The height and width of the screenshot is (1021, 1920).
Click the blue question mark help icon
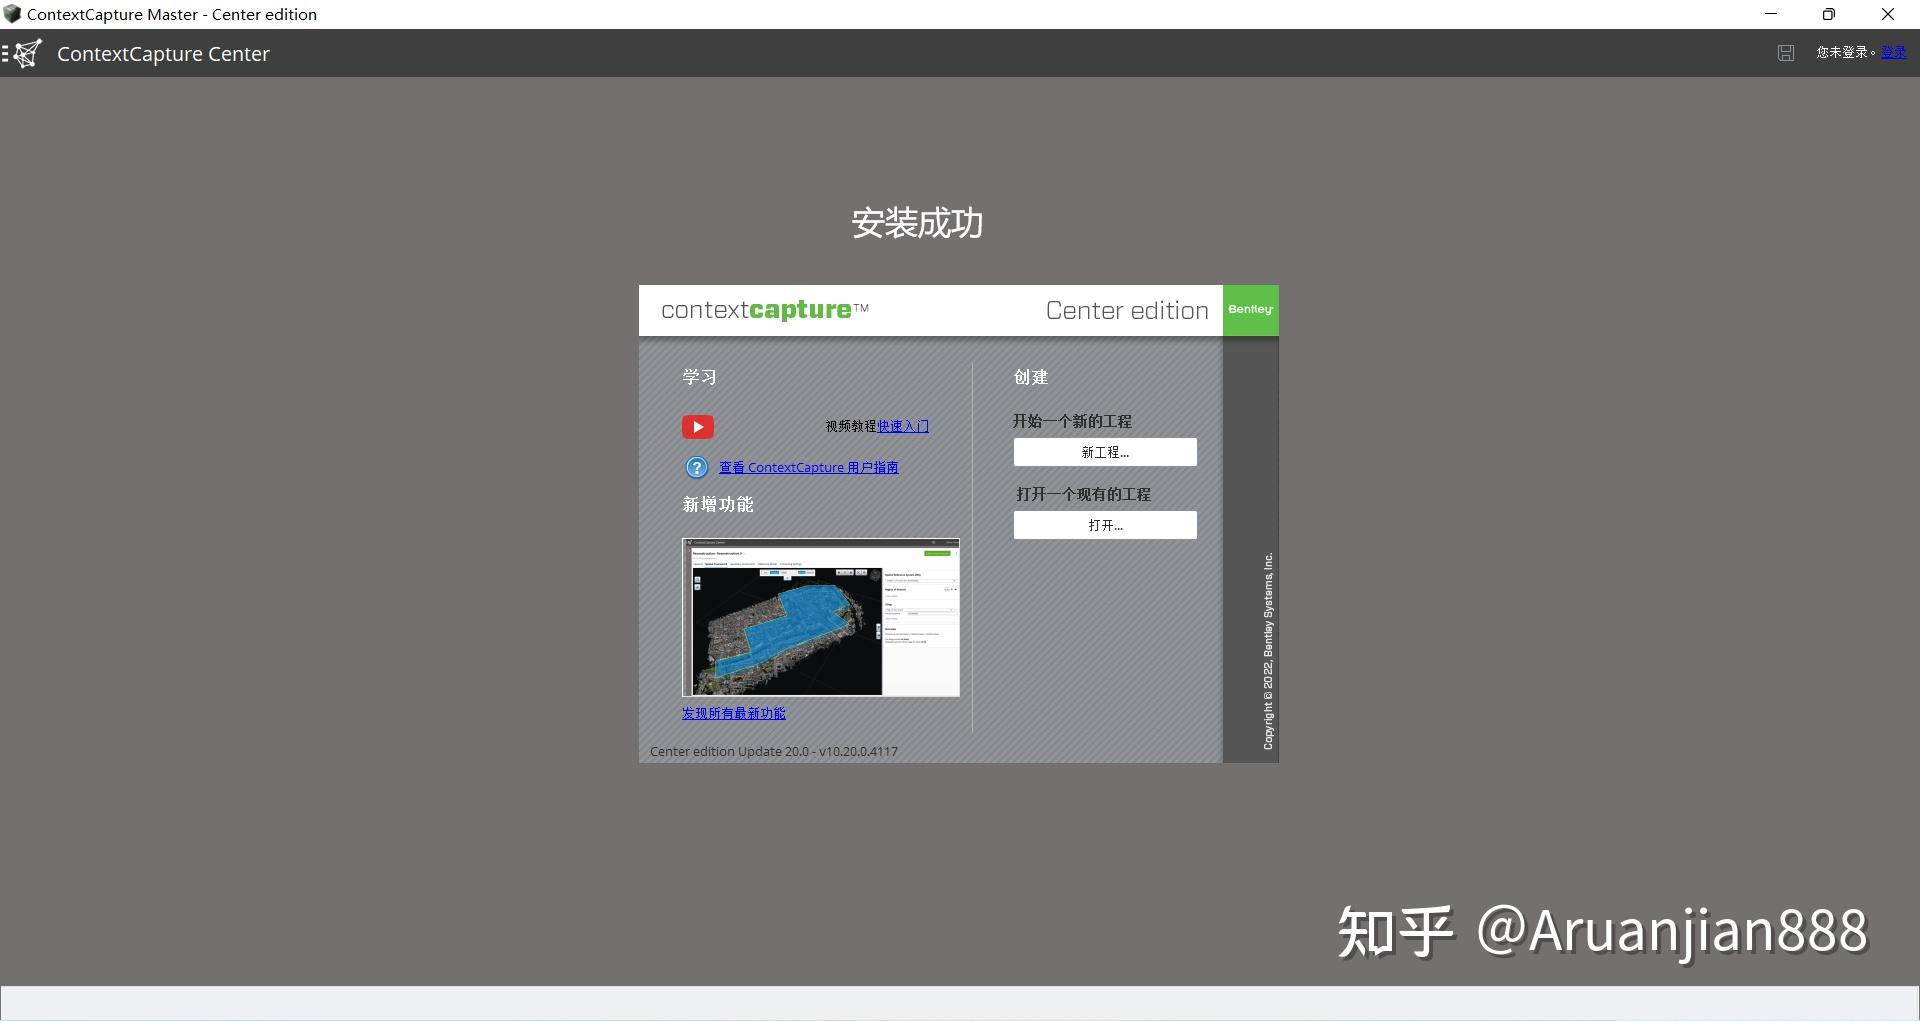696,467
